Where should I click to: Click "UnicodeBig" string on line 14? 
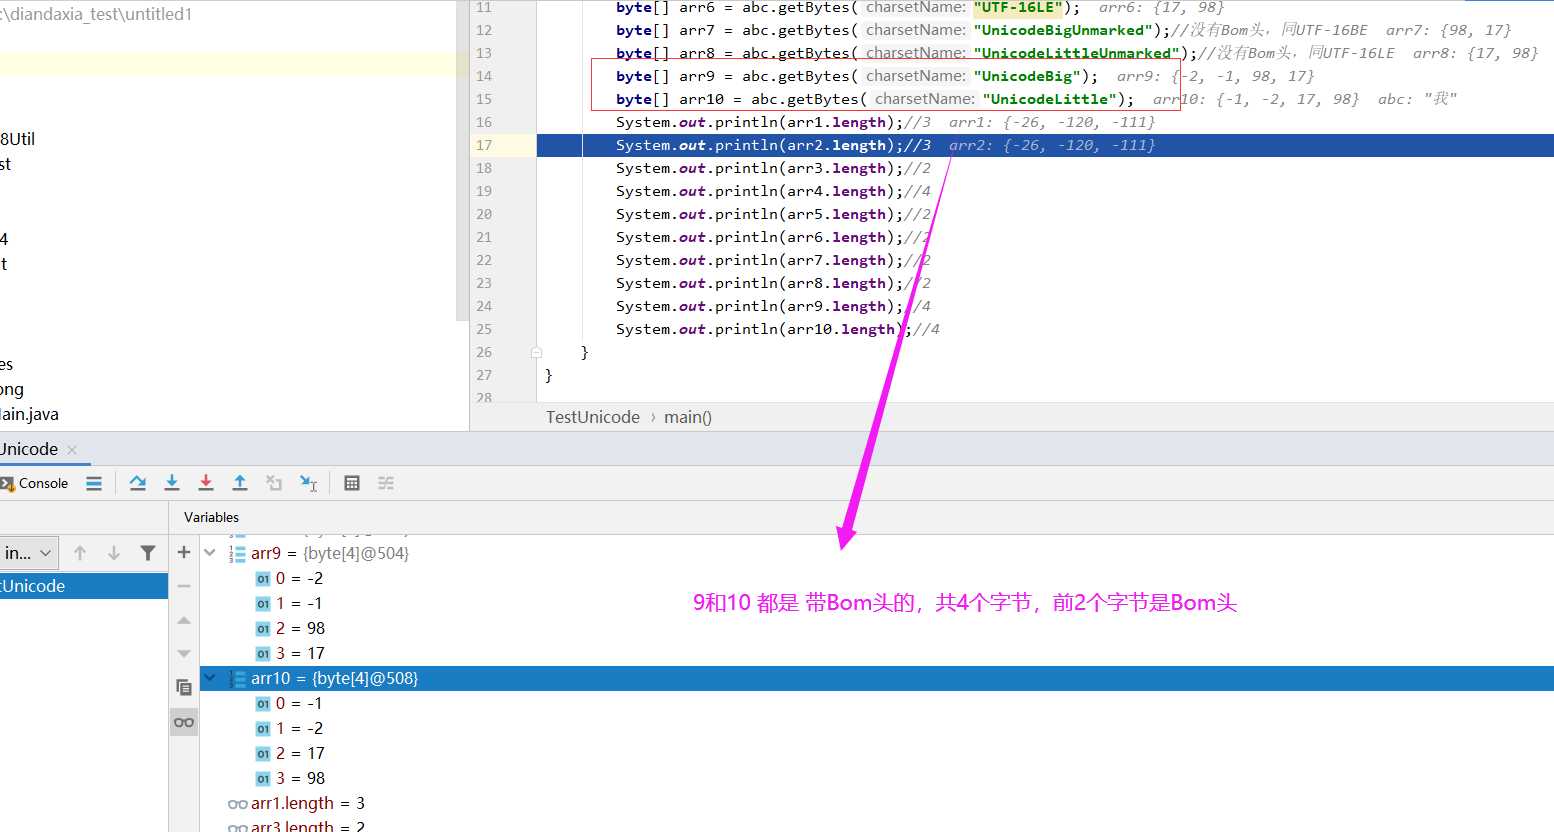click(1026, 76)
